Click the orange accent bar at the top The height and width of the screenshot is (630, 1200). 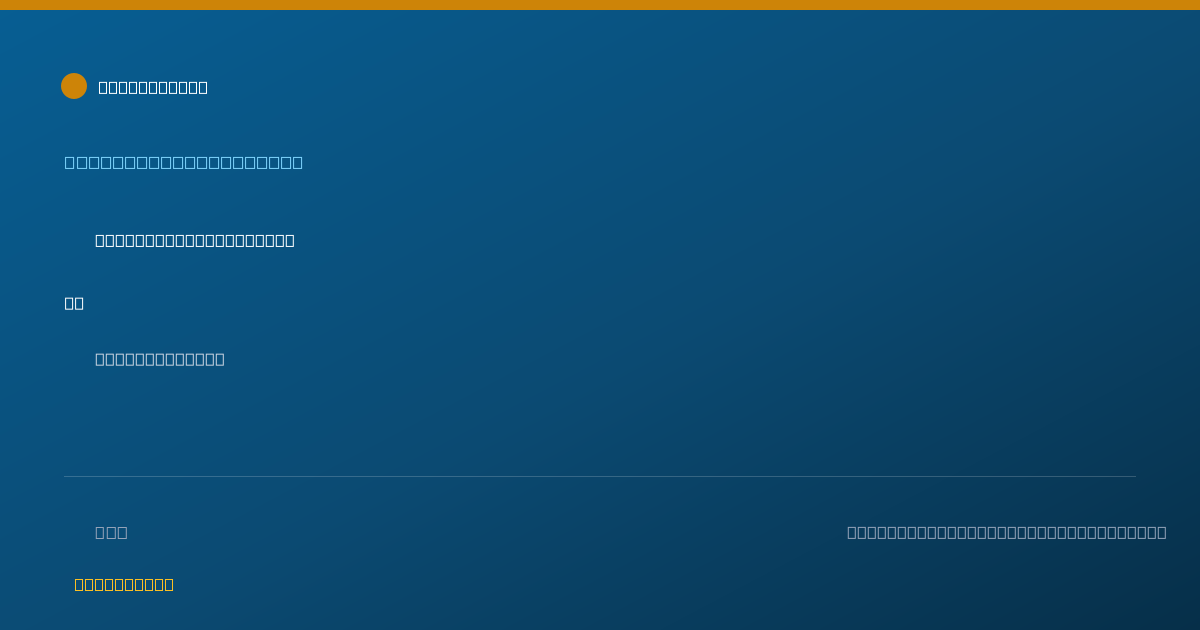click(x=600, y=5)
